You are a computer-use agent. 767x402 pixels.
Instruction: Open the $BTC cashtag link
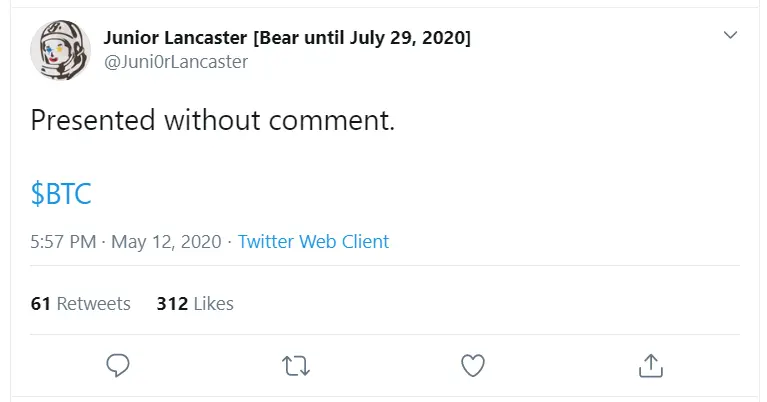tap(61, 193)
